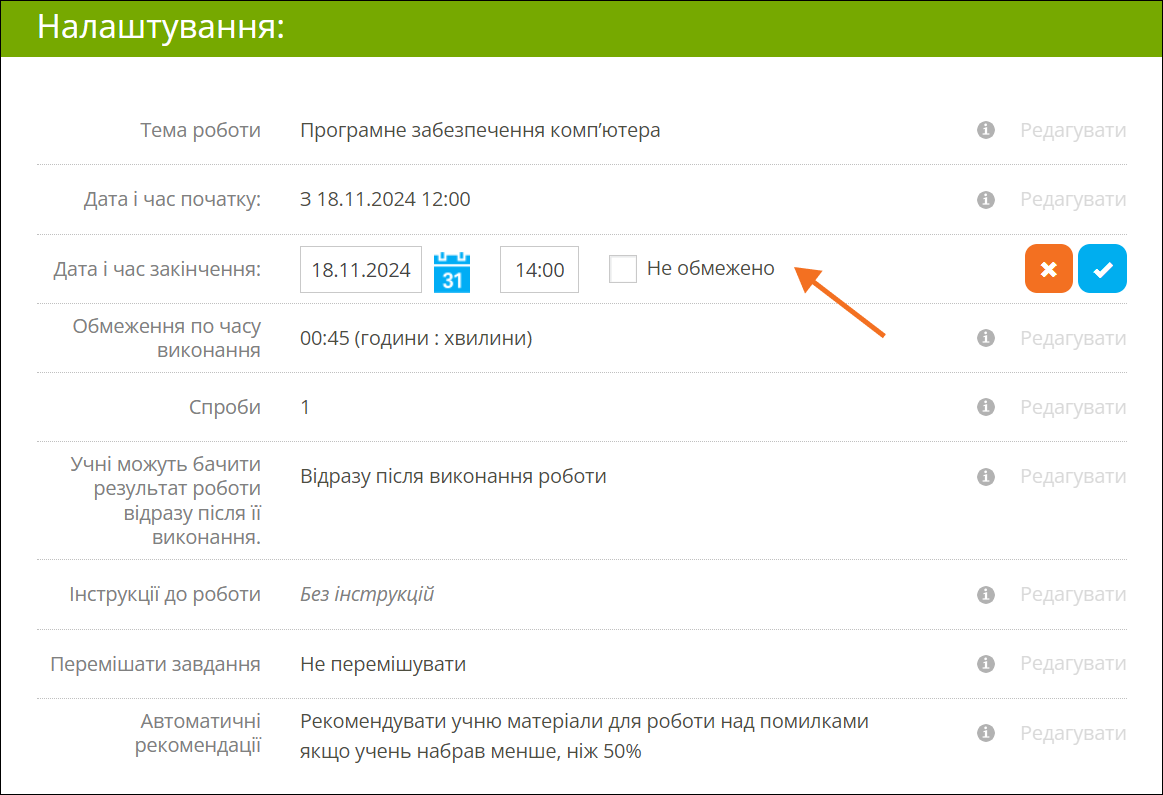This screenshot has height=795, width=1163.
Task: Click info icon for Тема роботи
Action: tap(986, 130)
